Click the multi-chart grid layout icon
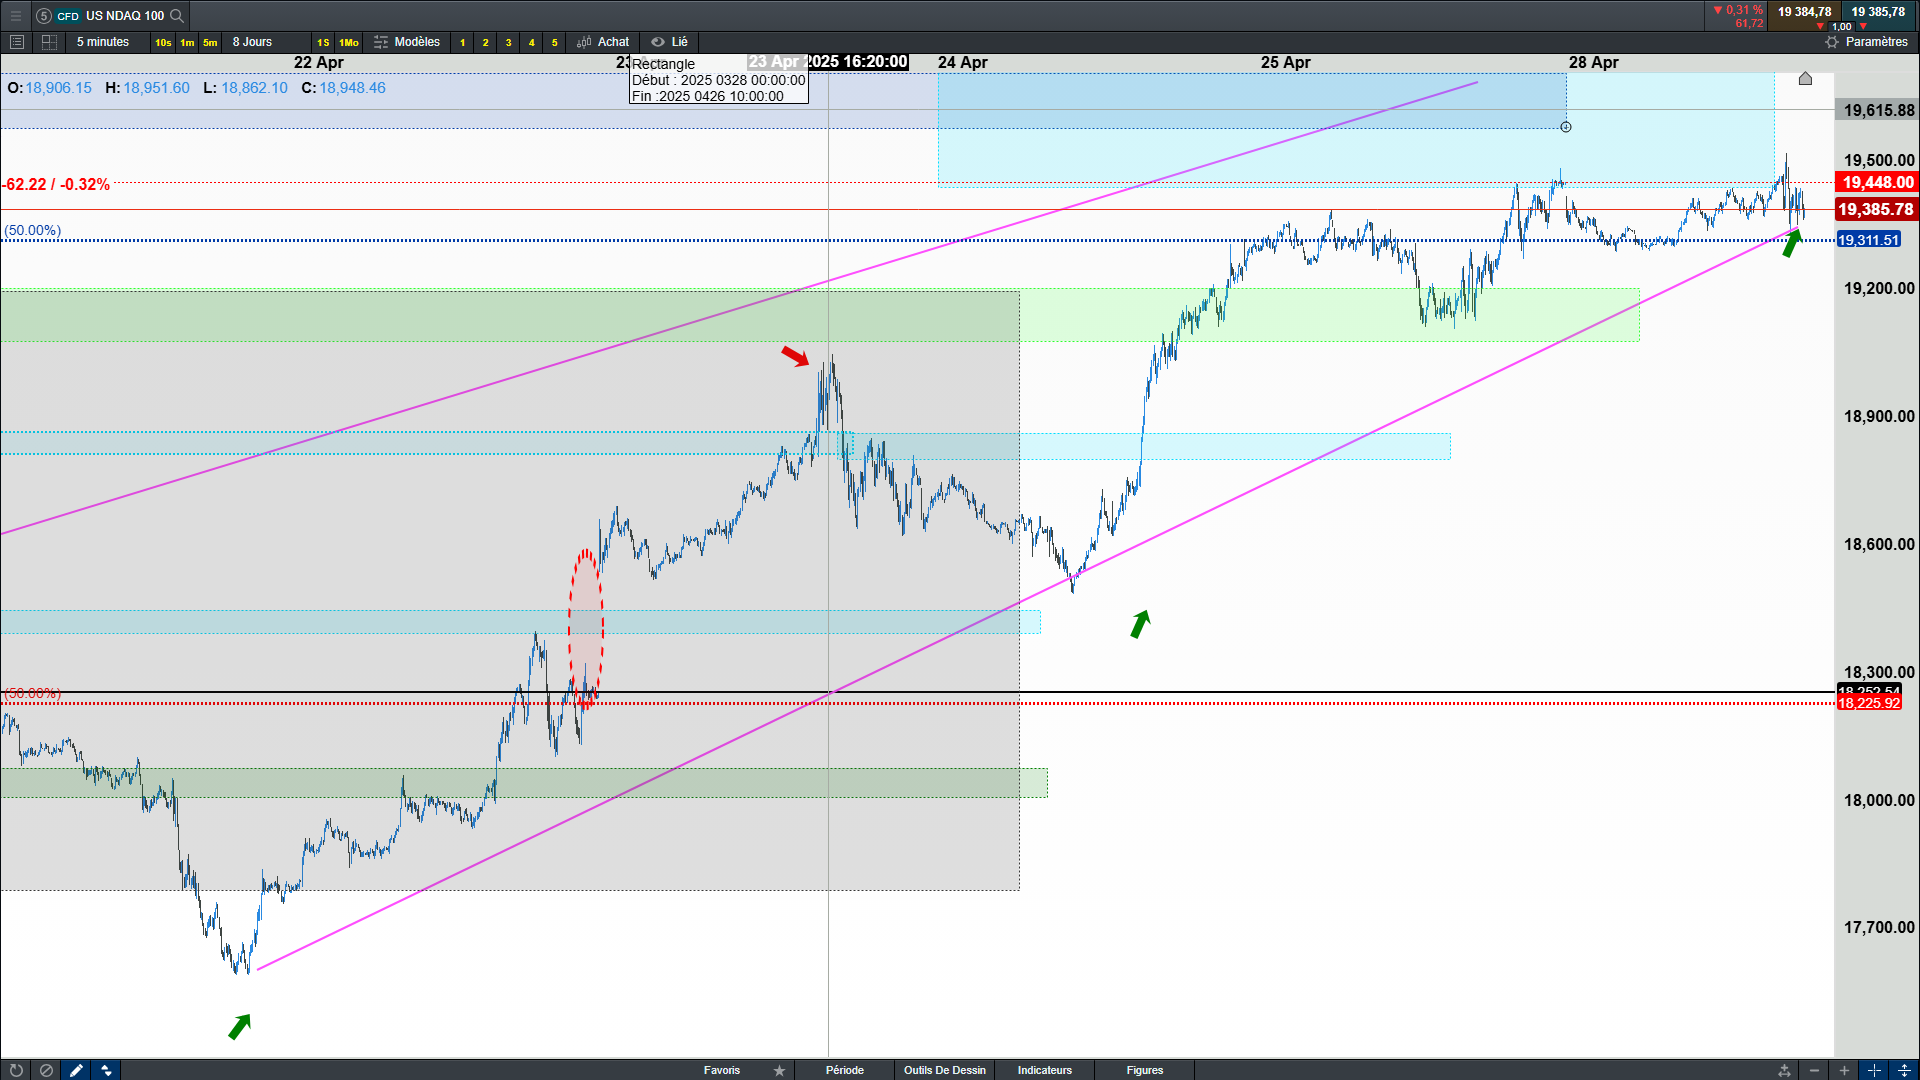 tap(49, 42)
